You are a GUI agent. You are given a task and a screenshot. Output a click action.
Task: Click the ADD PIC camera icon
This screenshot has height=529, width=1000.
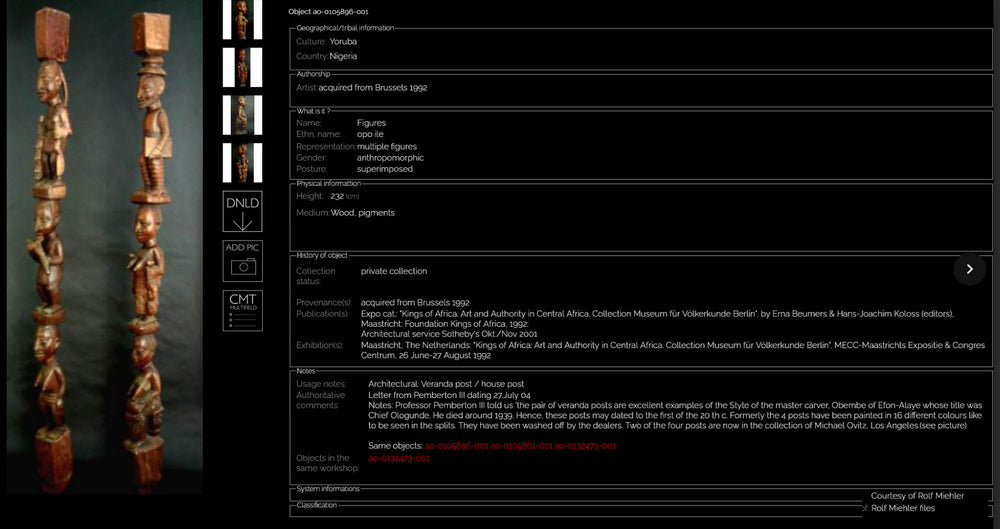click(x=242, y=260)
